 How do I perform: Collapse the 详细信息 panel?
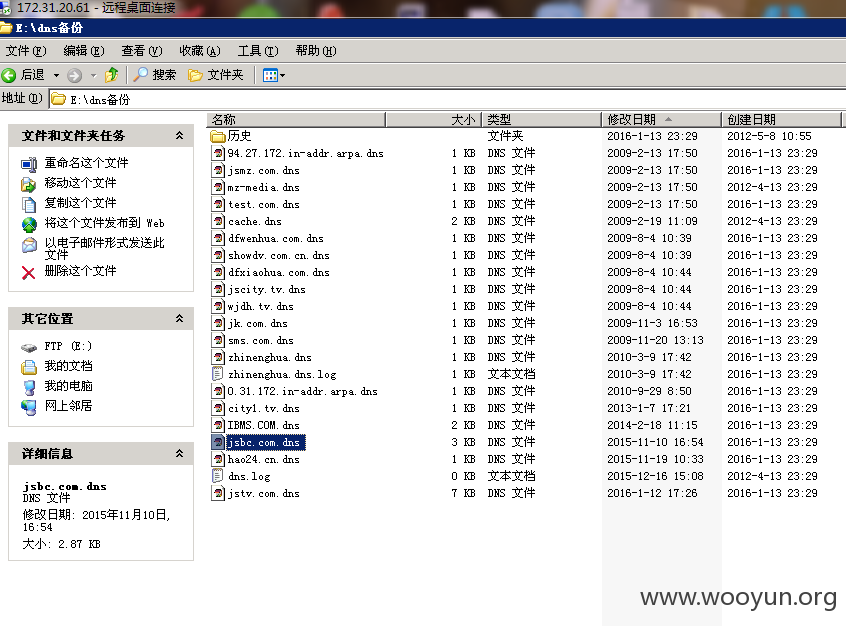(179, 453)
